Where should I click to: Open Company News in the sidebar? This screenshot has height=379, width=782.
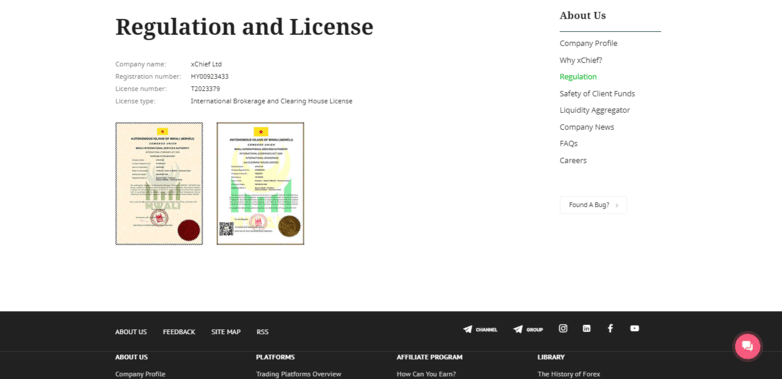pos(586,127)
